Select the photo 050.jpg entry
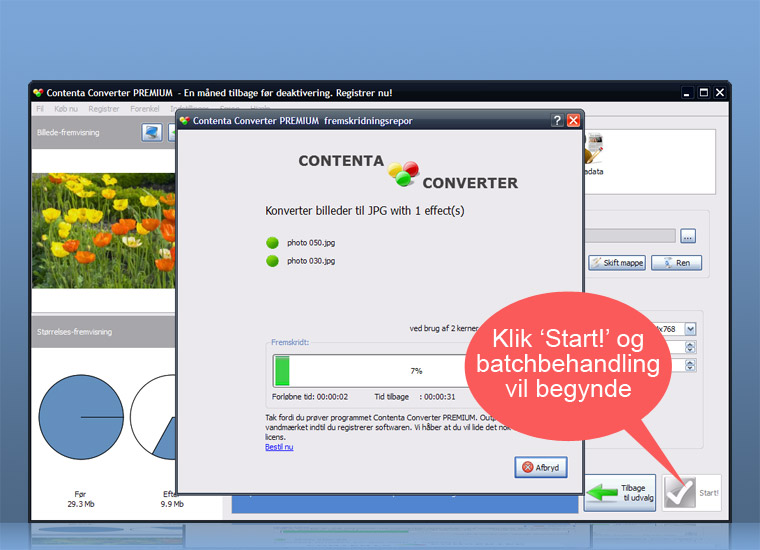The height and width of the screenshot is (550, 760). coord(311,243)
